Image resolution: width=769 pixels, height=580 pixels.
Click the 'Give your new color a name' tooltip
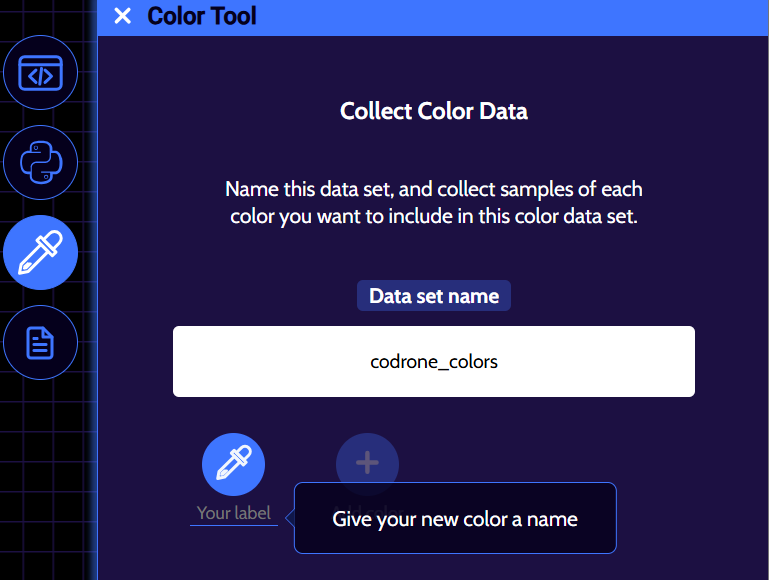tap(455, 518)
